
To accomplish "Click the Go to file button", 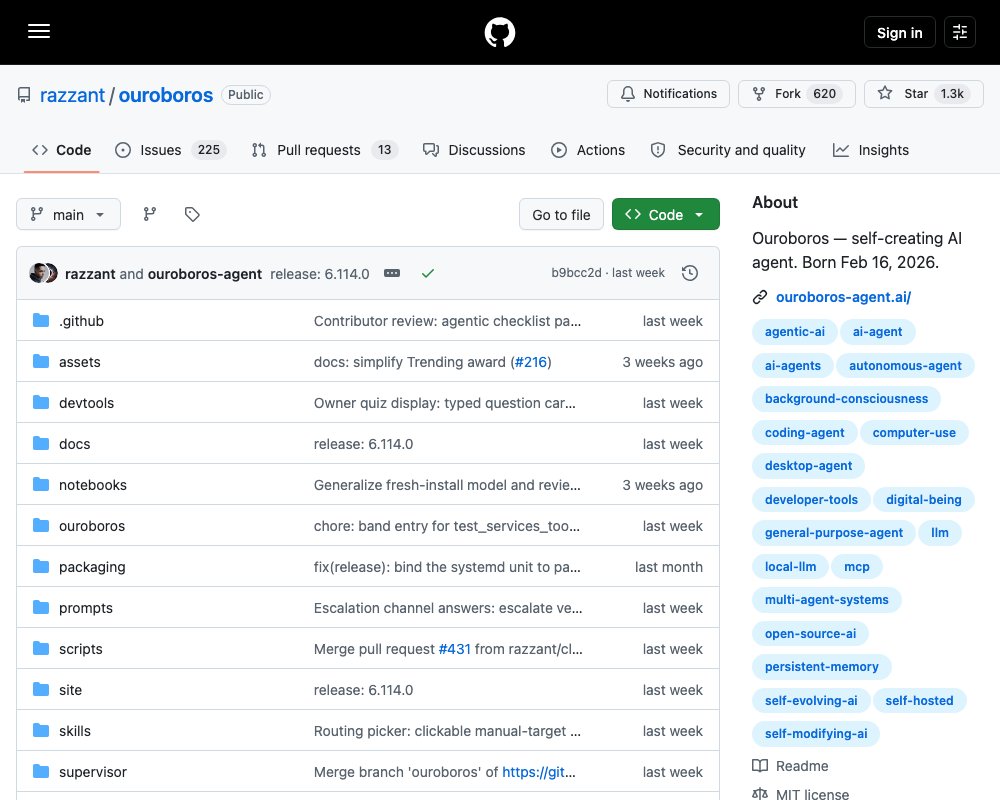I will (561, 214).
